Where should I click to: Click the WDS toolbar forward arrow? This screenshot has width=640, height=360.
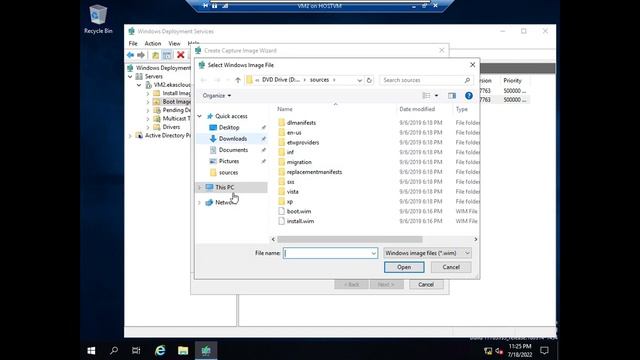pos(141,55)
